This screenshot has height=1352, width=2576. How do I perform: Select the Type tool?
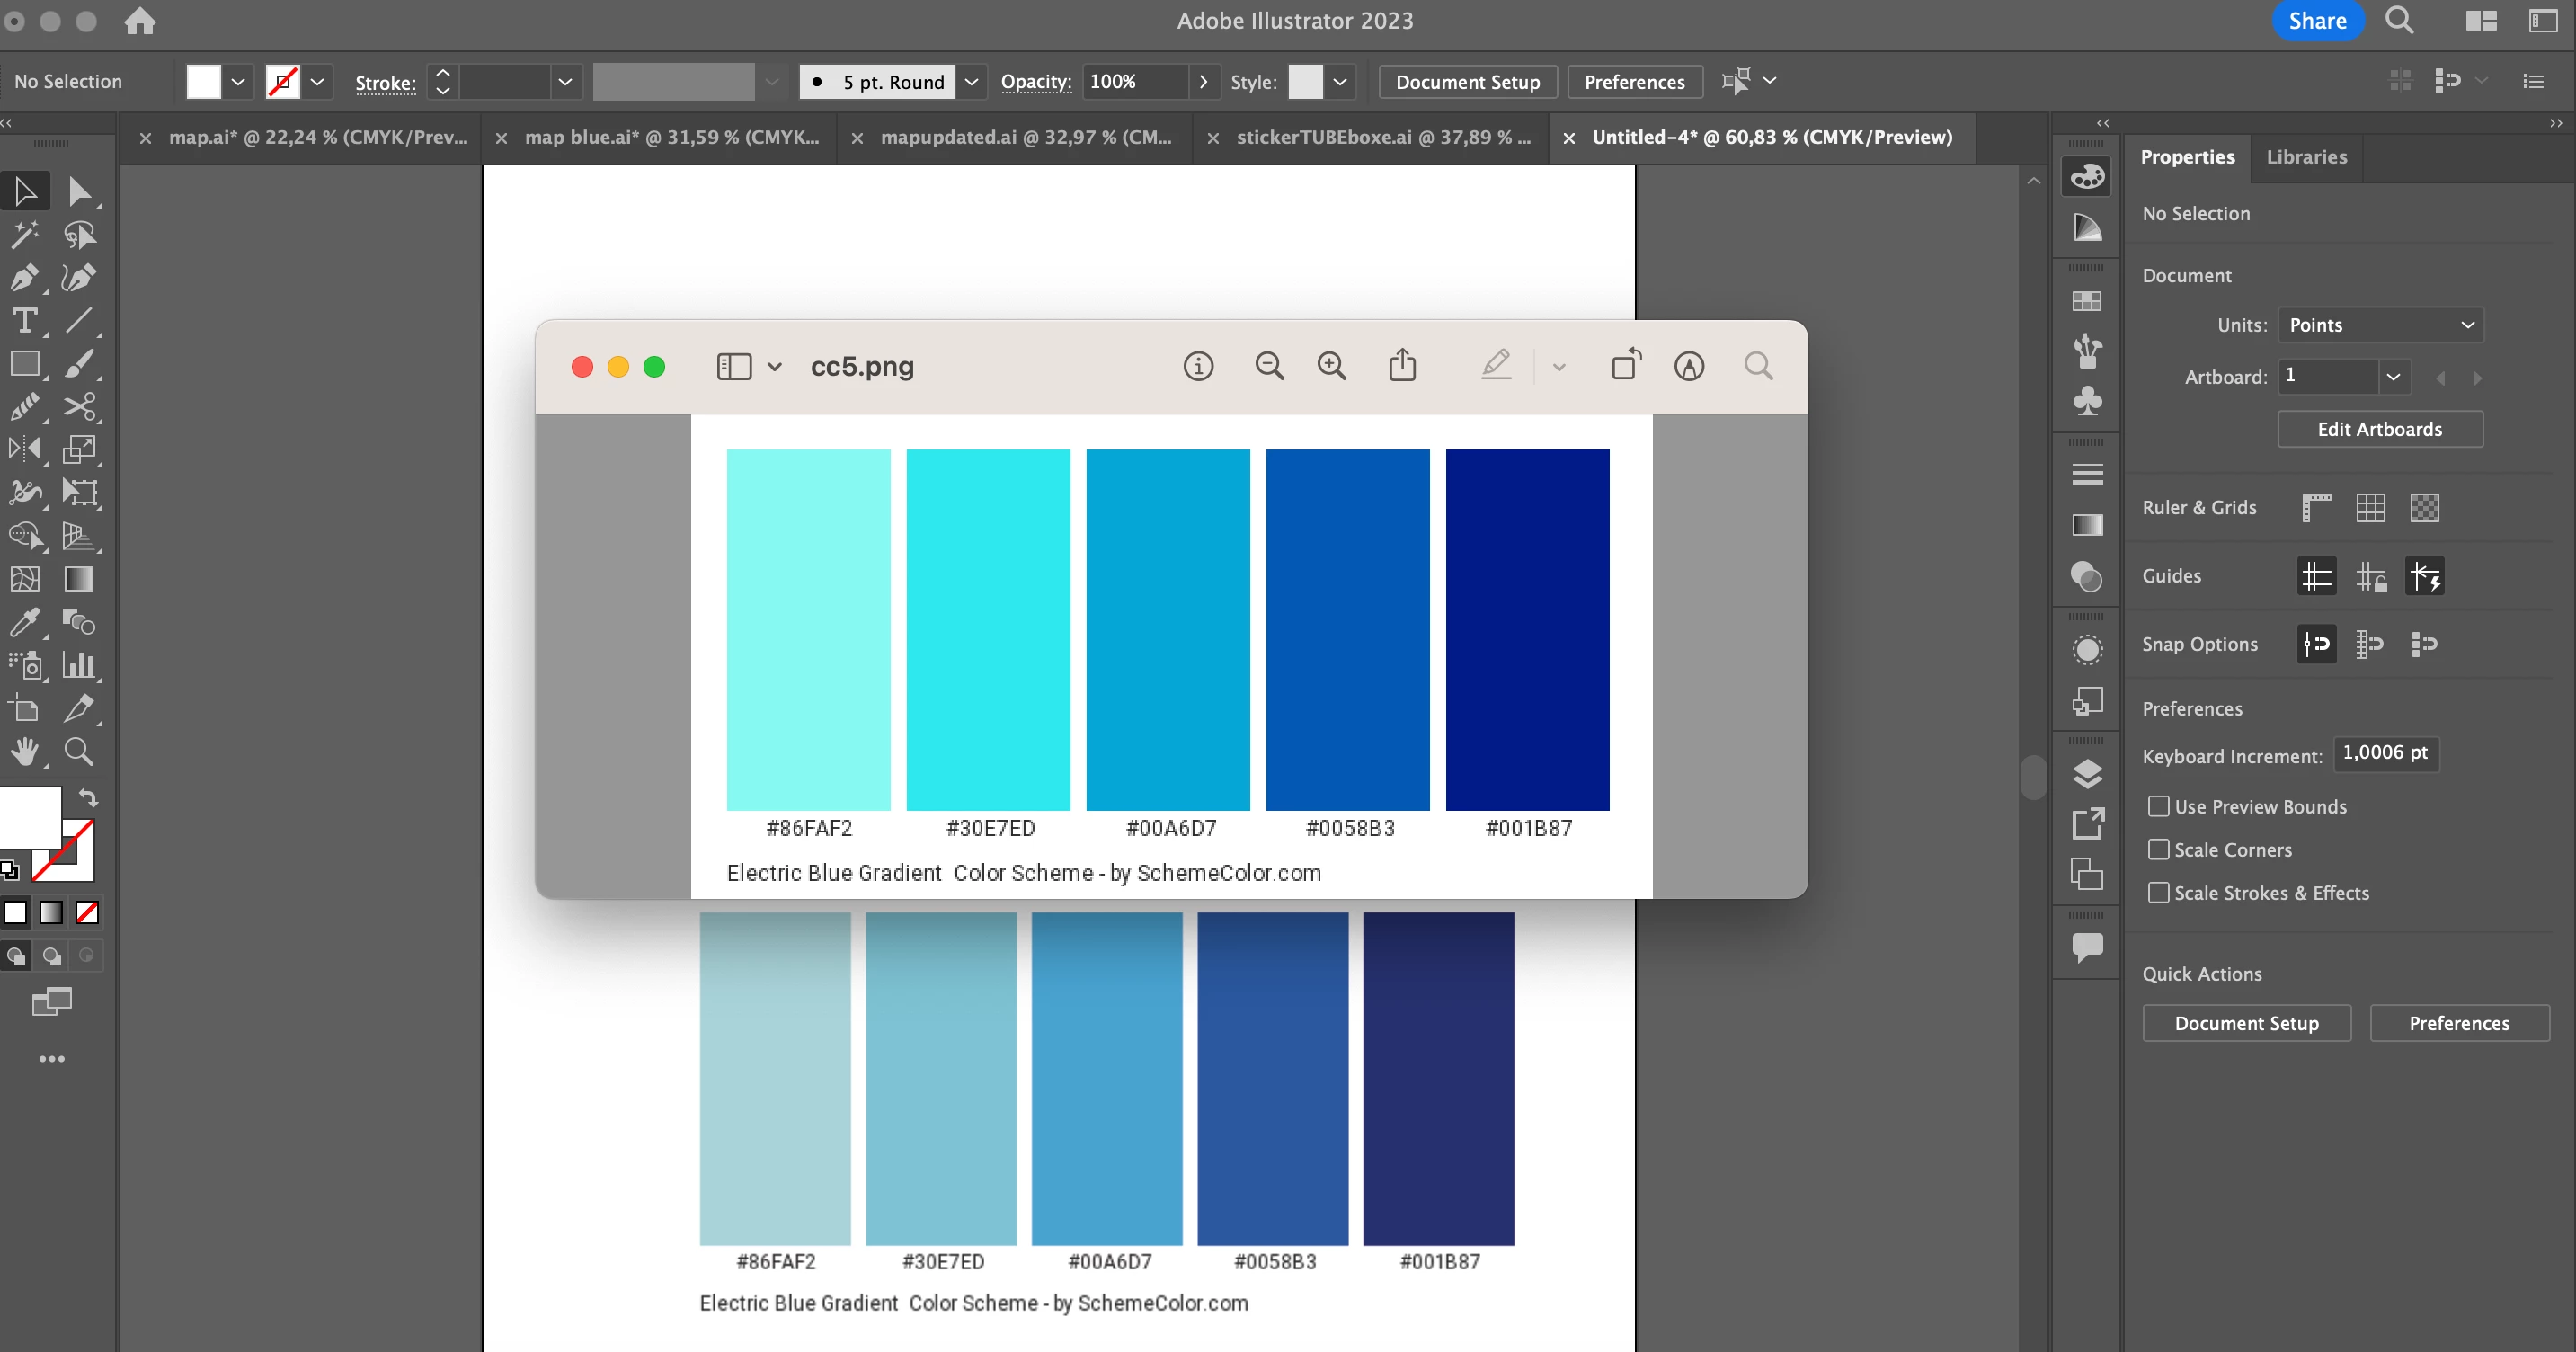(24, 320)
